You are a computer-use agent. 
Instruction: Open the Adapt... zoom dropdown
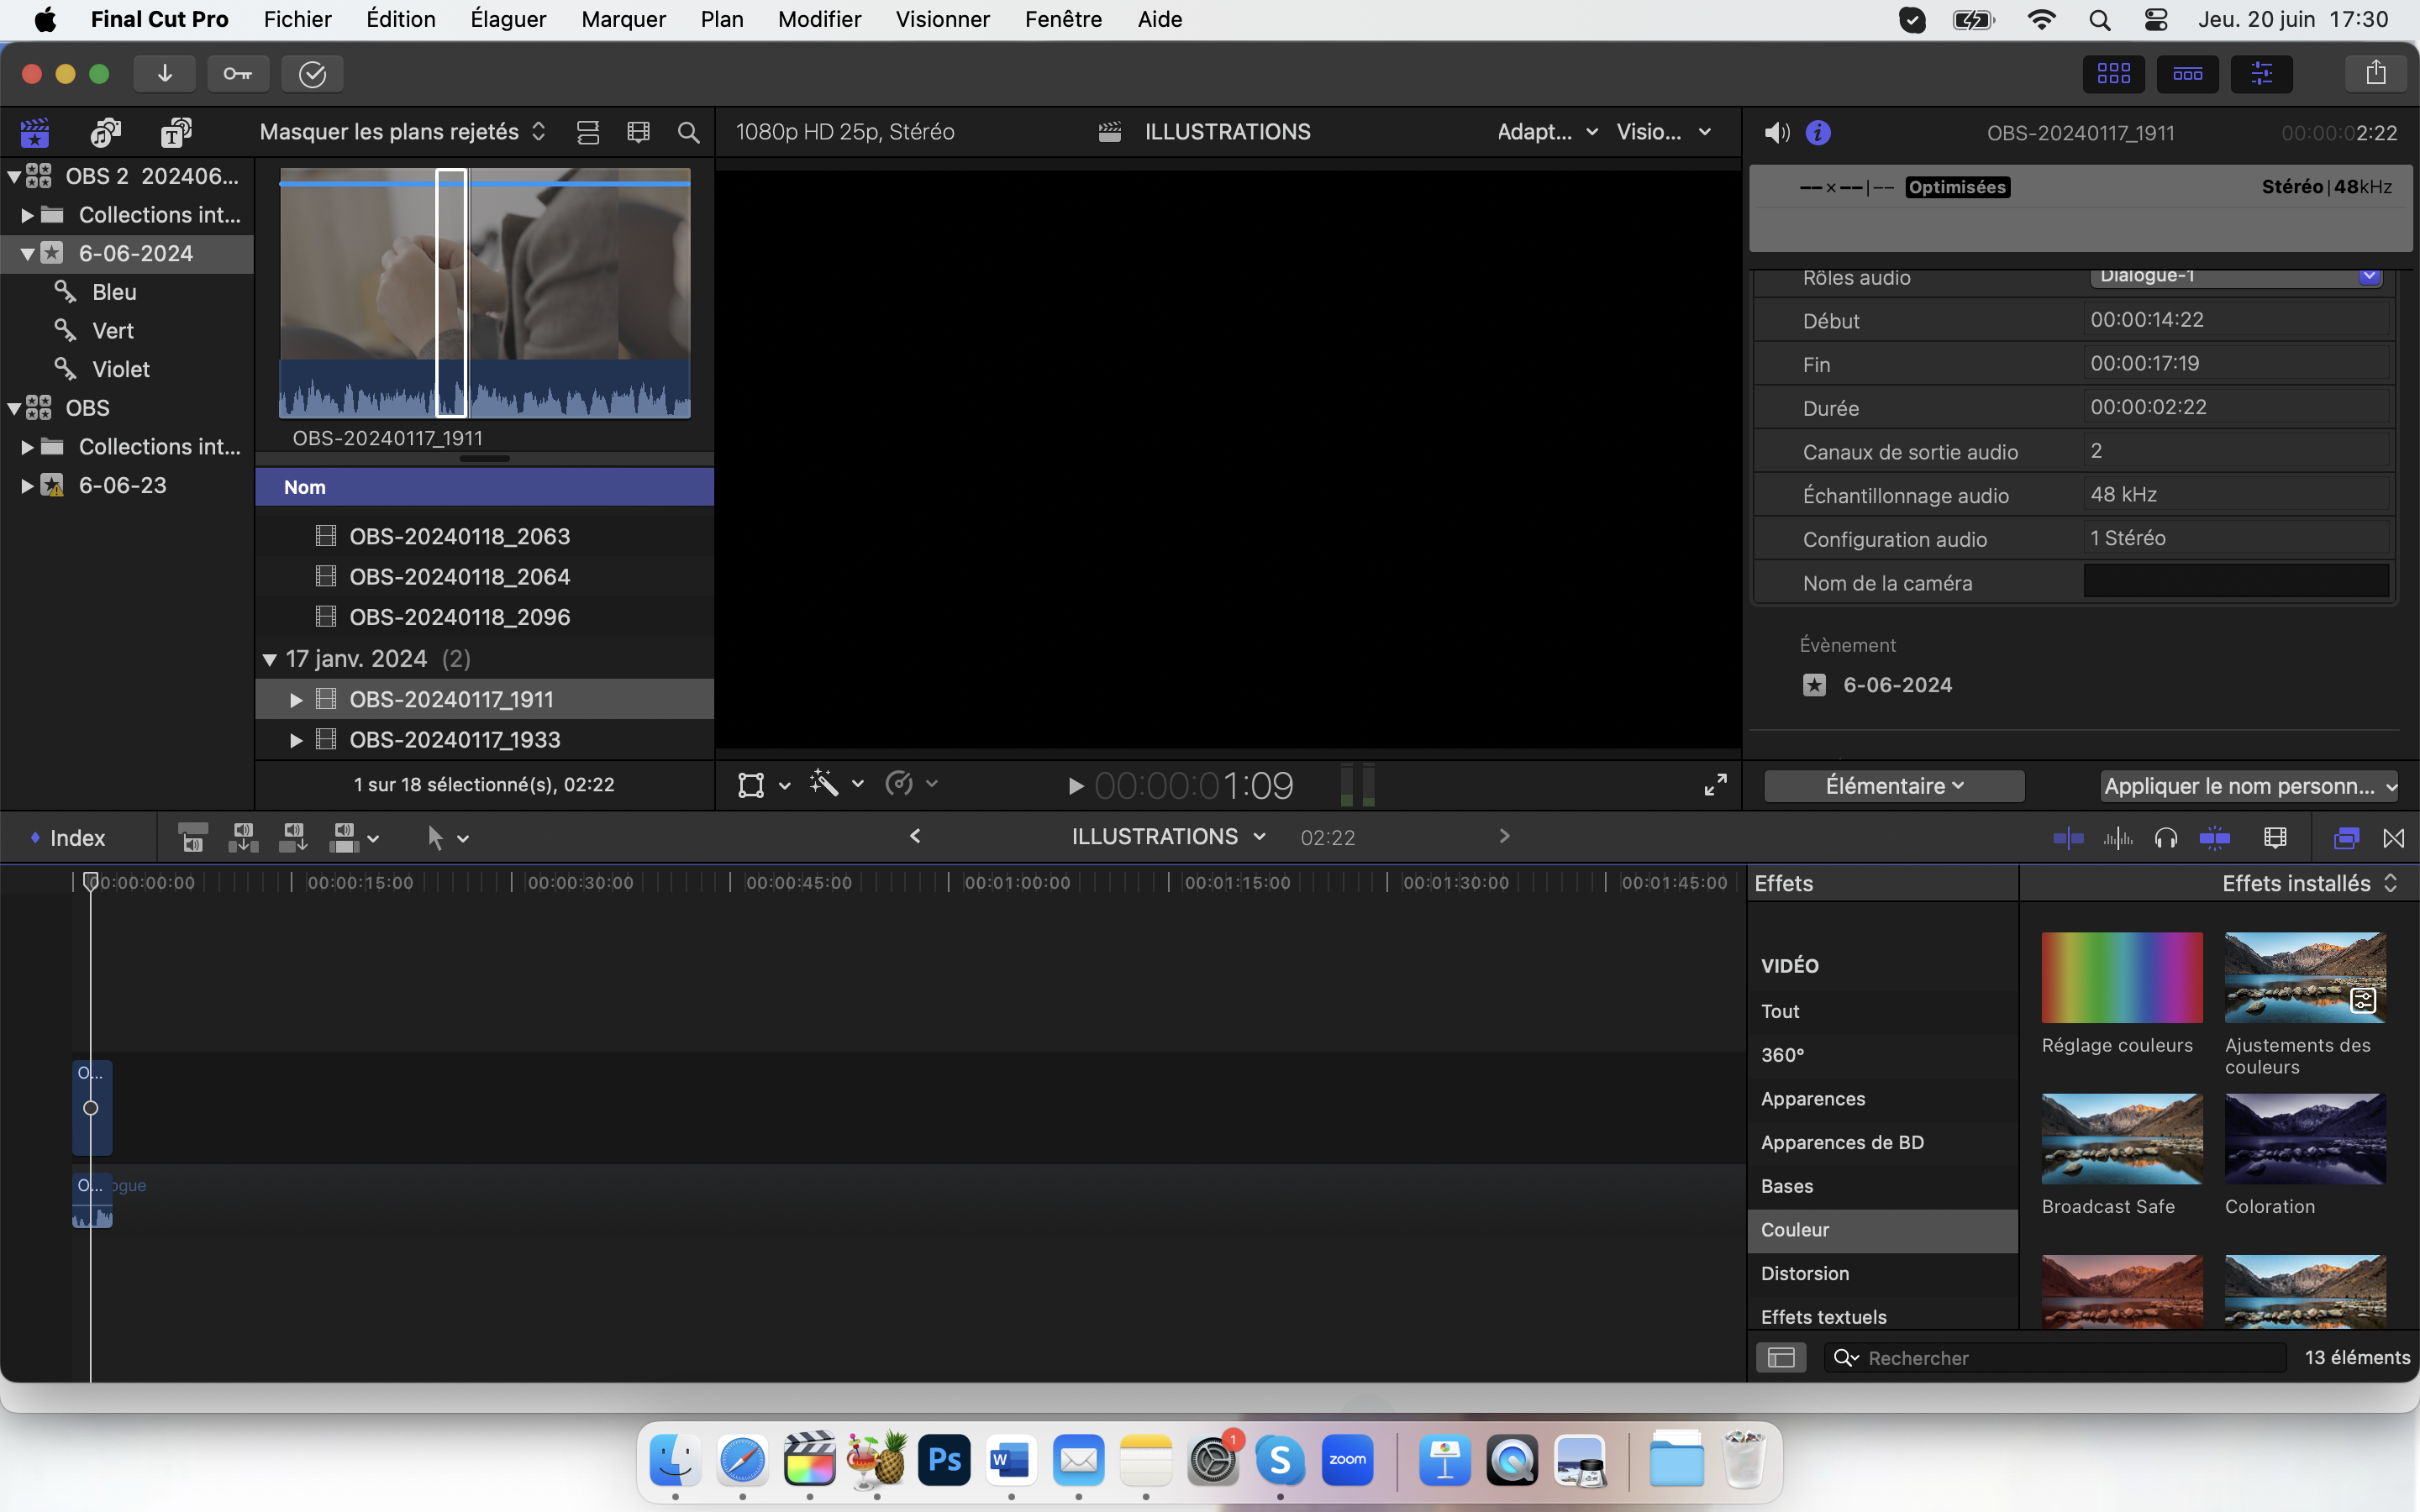1547,132
